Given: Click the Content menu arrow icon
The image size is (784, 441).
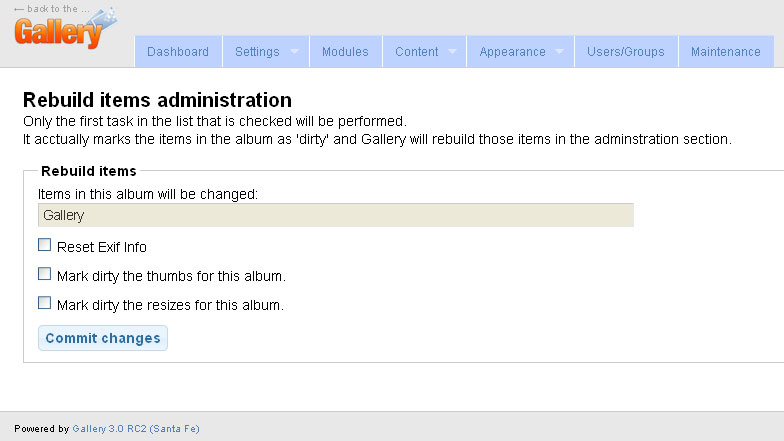Looking at the screenshot, I should [452, 52].
